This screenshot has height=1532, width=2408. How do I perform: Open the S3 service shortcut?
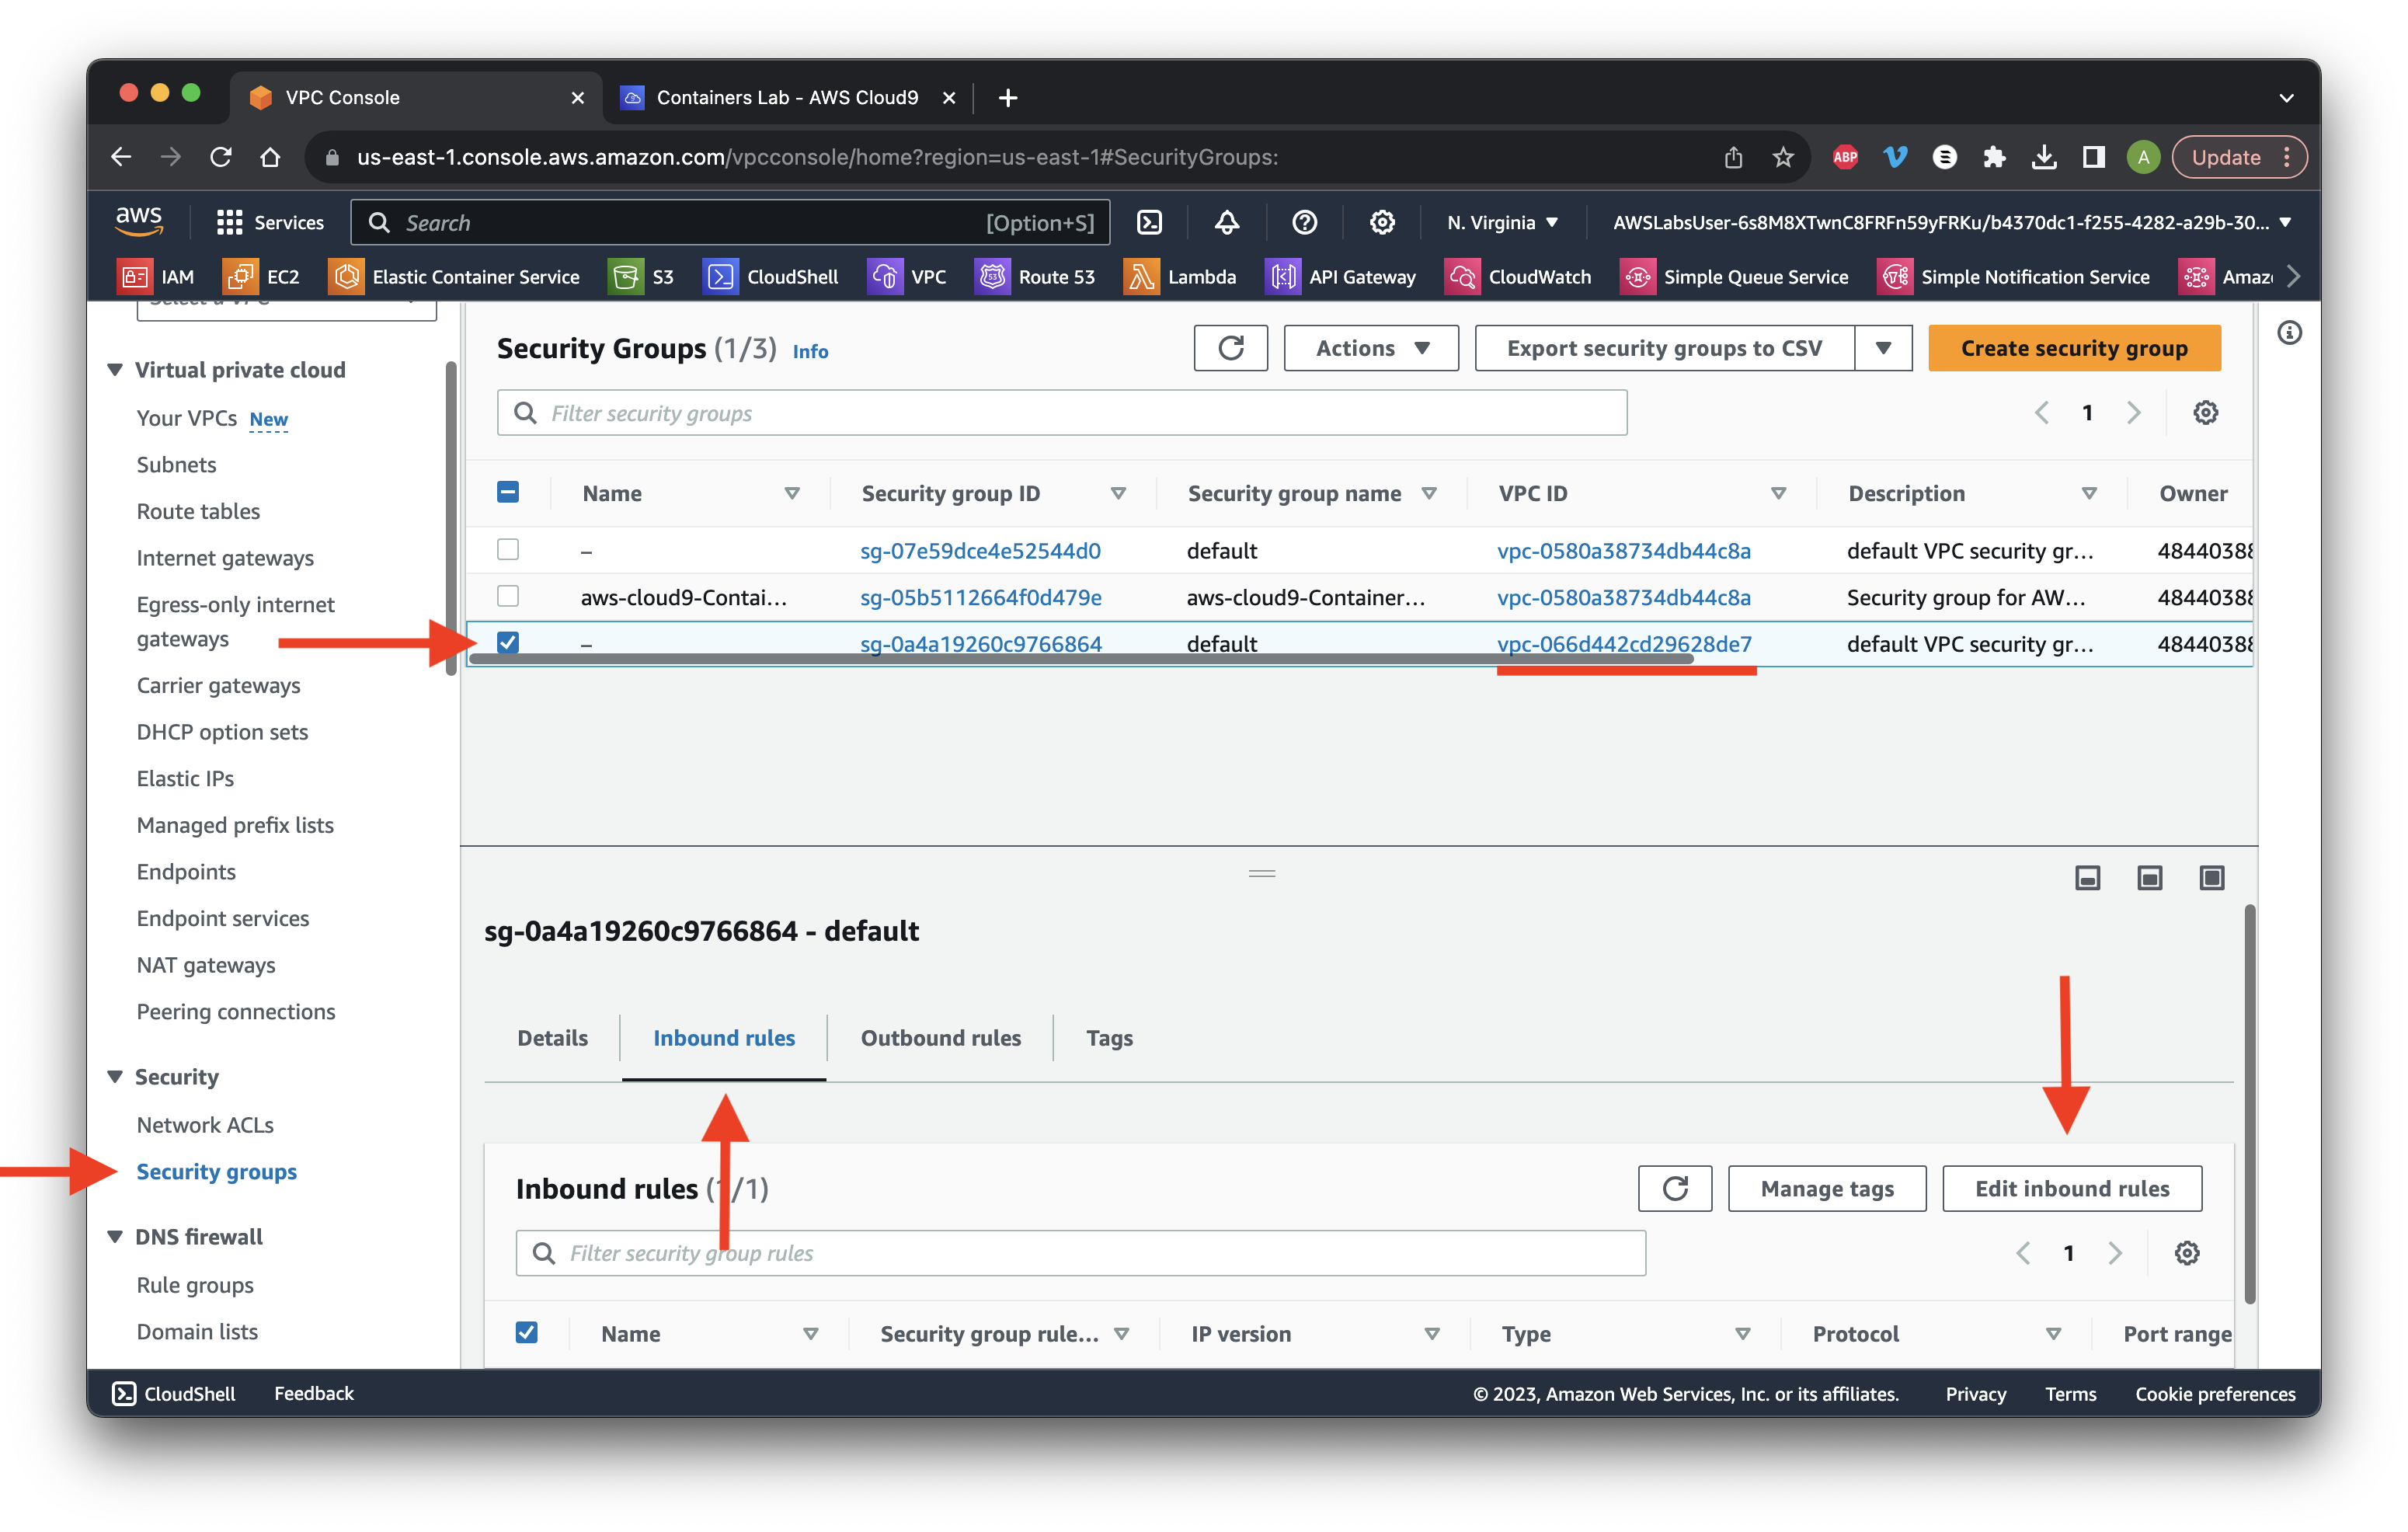pyautogui.click(x=642, y=277)
